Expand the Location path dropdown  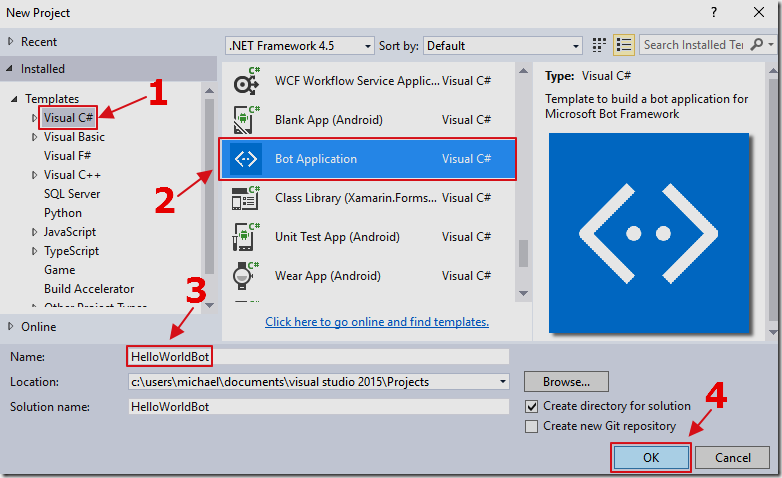coord(502,382)
